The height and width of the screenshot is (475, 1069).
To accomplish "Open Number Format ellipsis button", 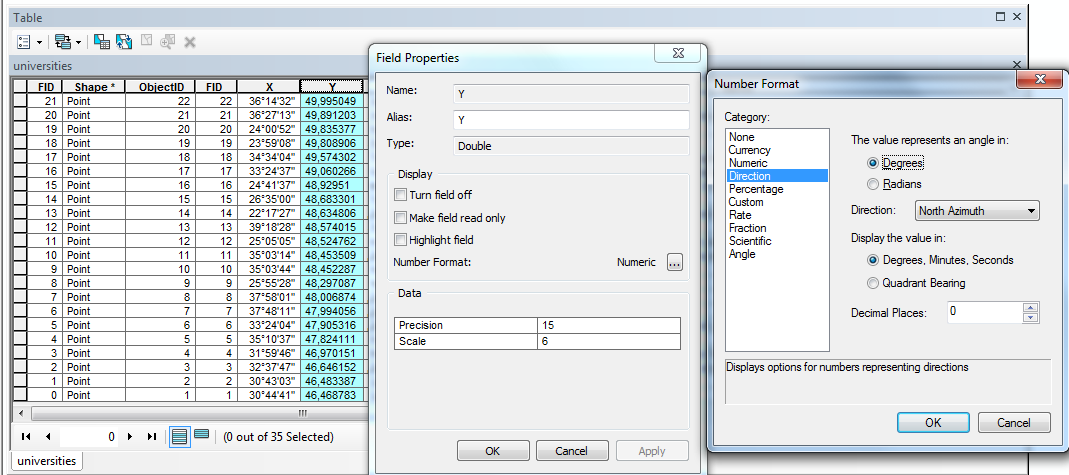I will click(675, 262).
